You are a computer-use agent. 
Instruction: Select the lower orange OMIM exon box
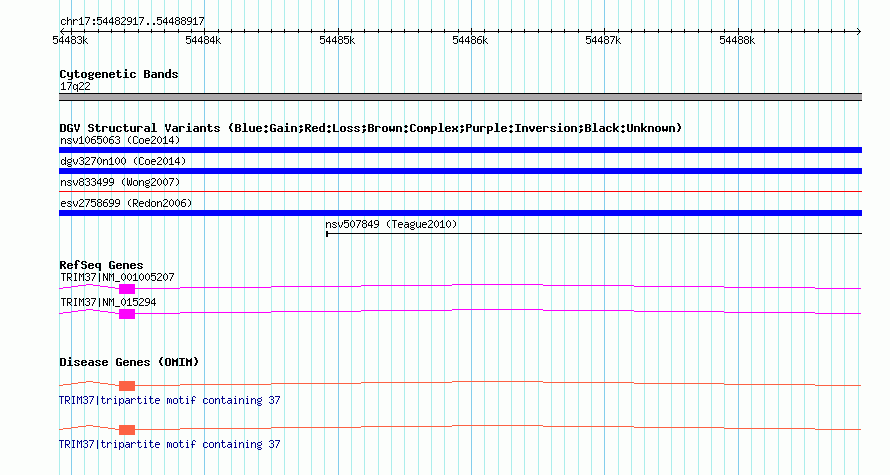pyautogui.click(x=127, y=430)
